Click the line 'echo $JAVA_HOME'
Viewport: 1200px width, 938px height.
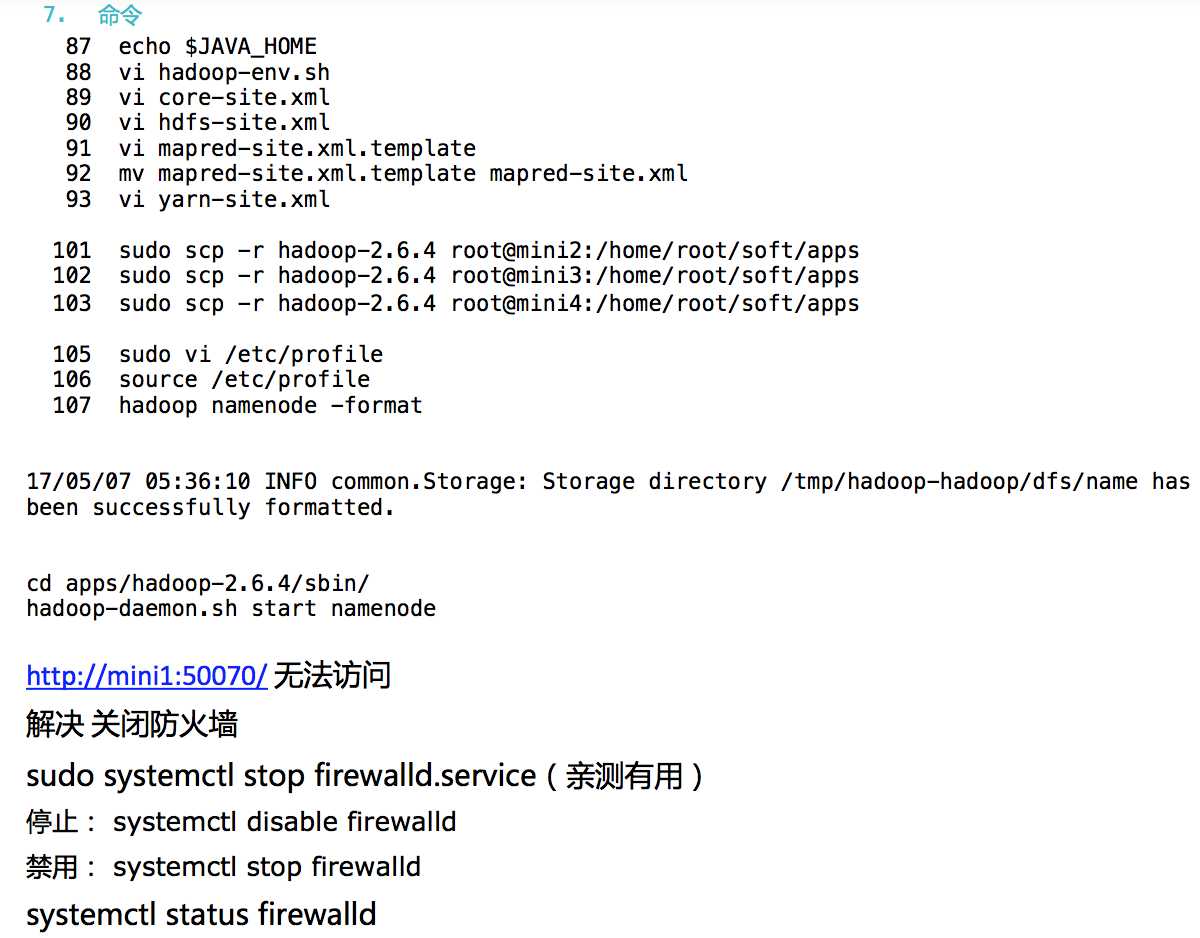218,47
